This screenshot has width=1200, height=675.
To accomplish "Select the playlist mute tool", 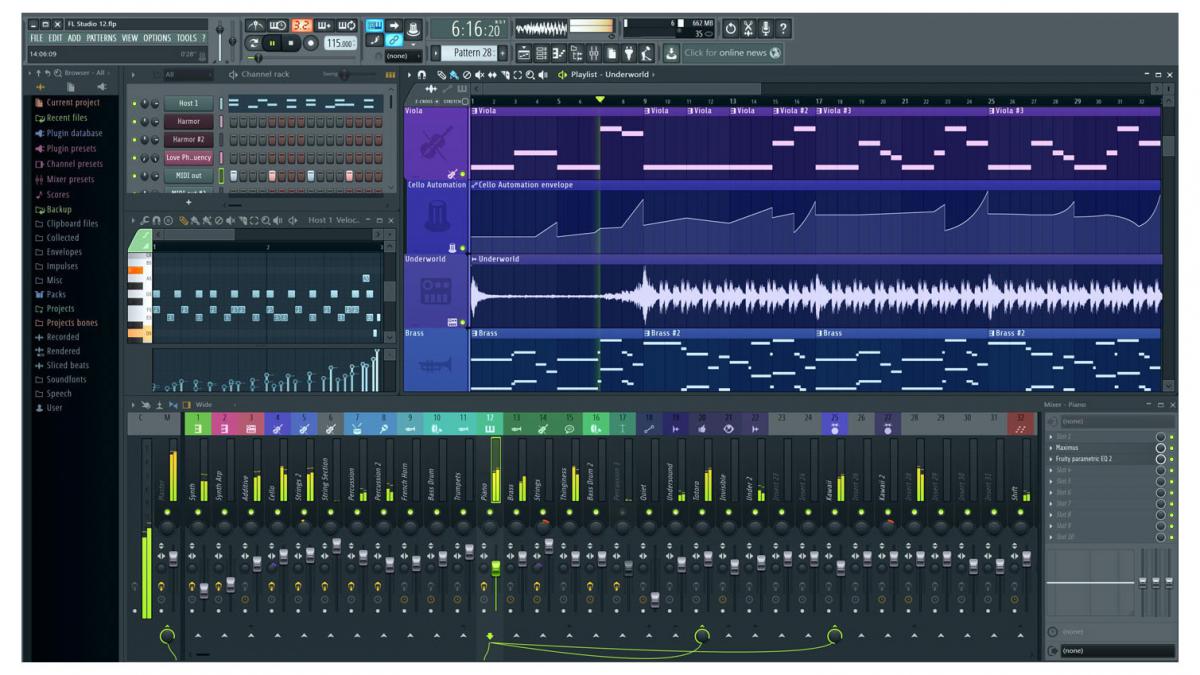I will point(479,74).
